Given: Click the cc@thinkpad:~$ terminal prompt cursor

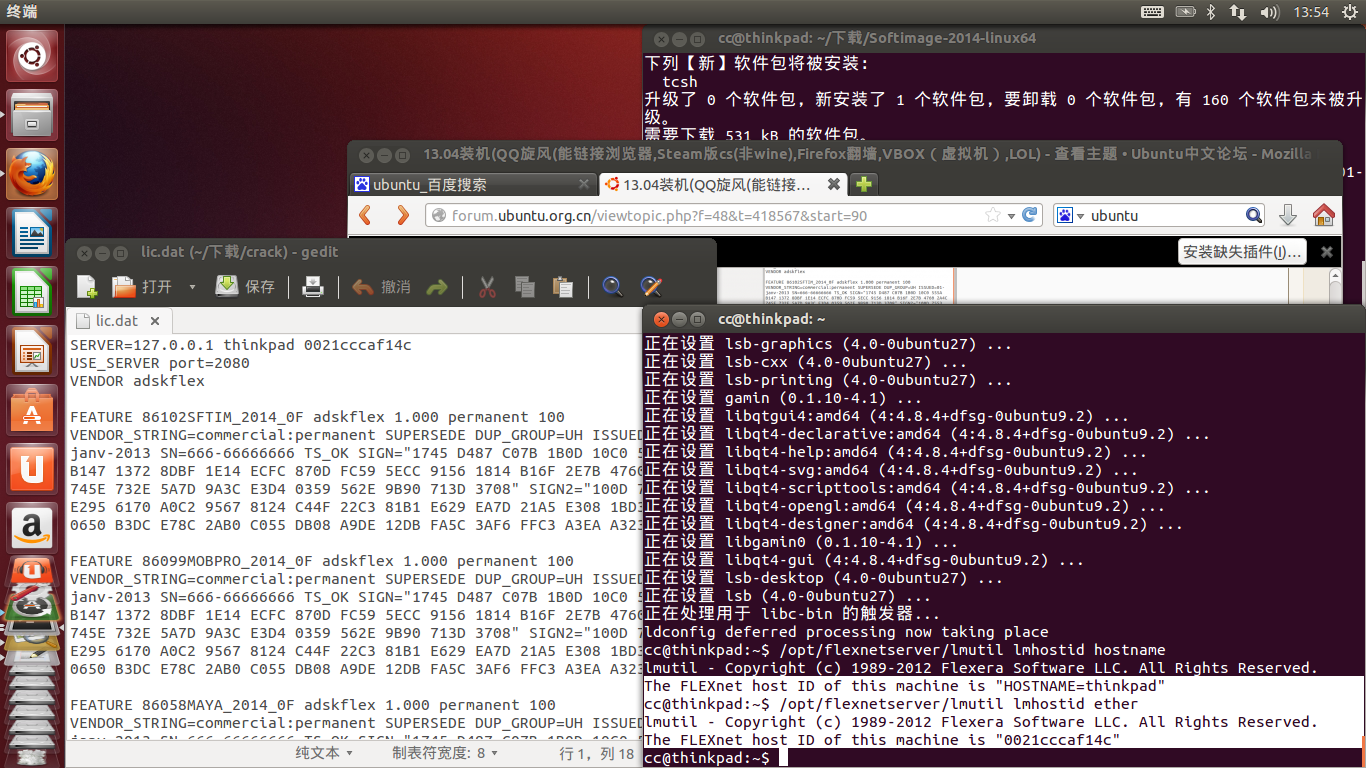Looking at the screenshot, I should (x=783, y=758).
